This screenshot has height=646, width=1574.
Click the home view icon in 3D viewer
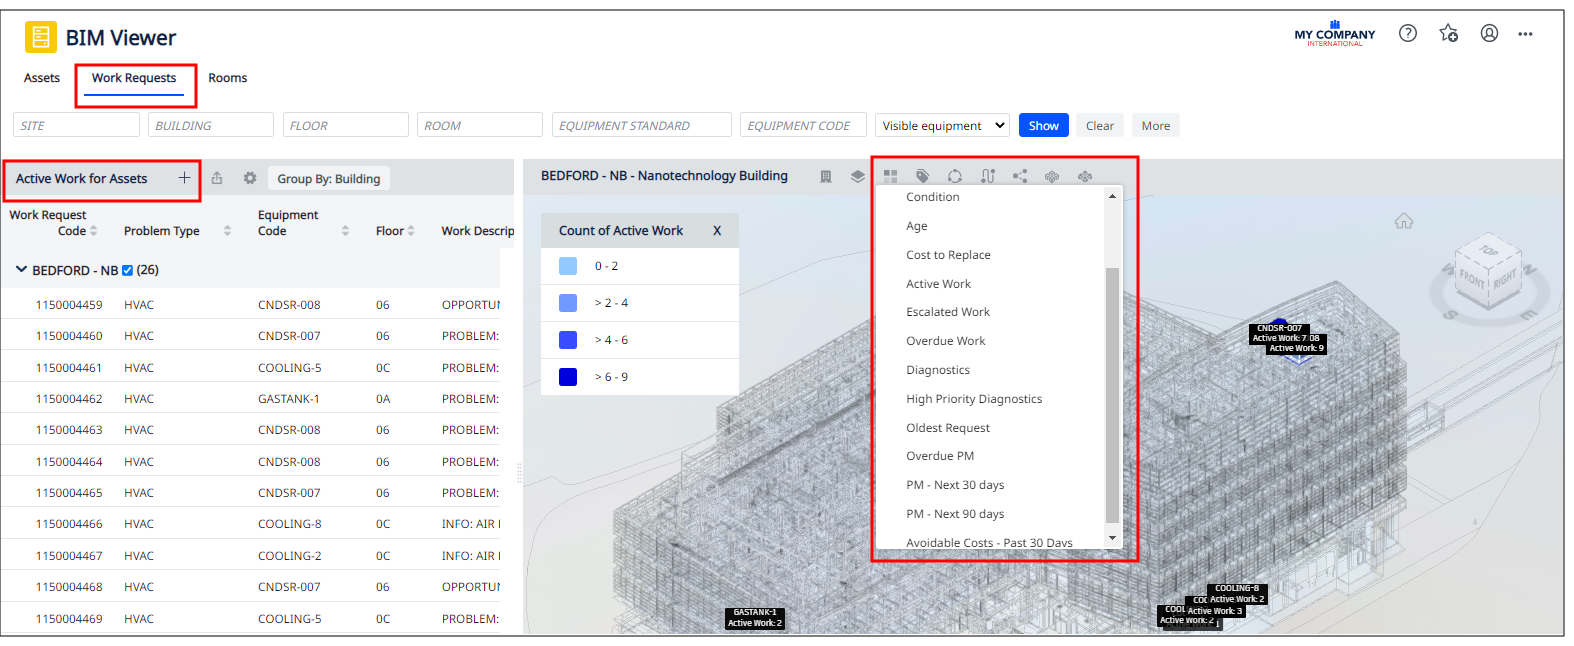pyautogui.click(x=1404, y=221)
